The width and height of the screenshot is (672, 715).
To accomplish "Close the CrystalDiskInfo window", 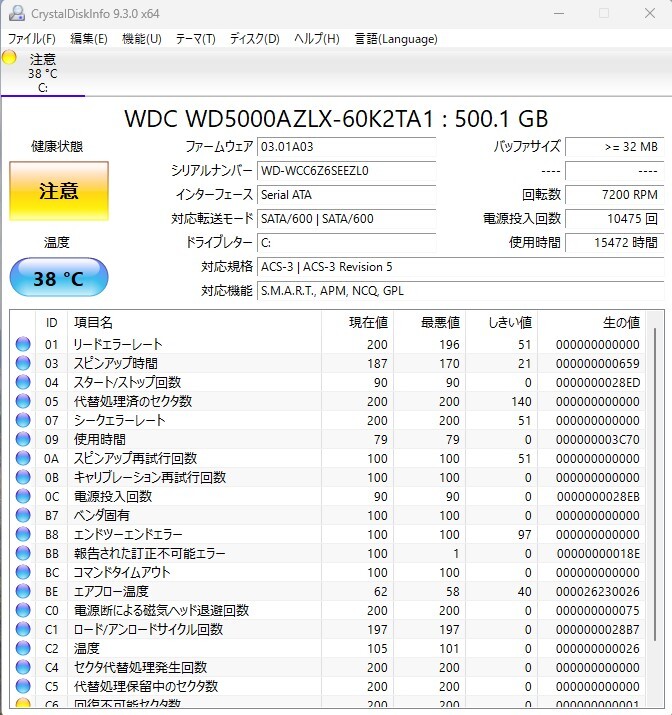I will coord(650,14).
